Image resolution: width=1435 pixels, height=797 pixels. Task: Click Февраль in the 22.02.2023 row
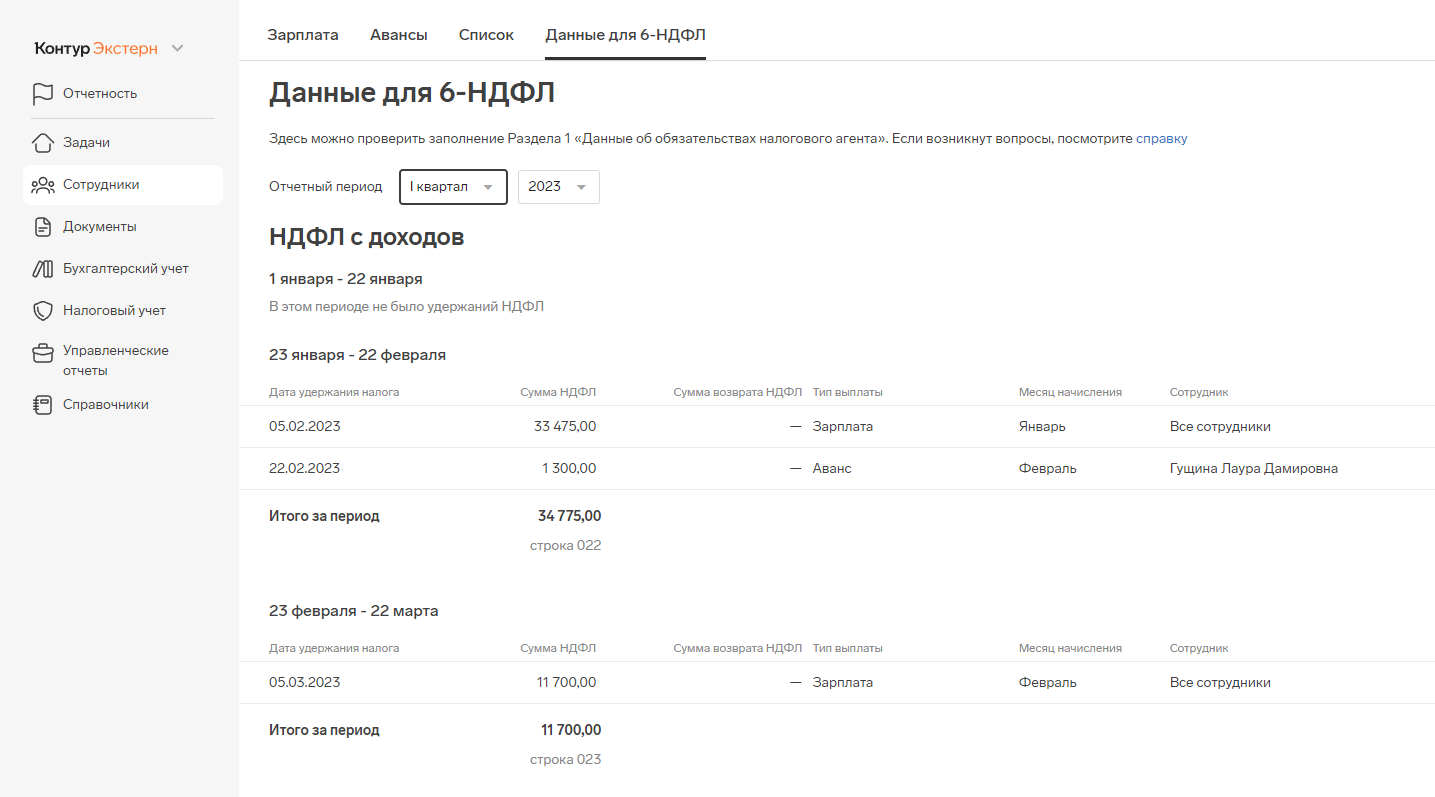(1048, 469)
